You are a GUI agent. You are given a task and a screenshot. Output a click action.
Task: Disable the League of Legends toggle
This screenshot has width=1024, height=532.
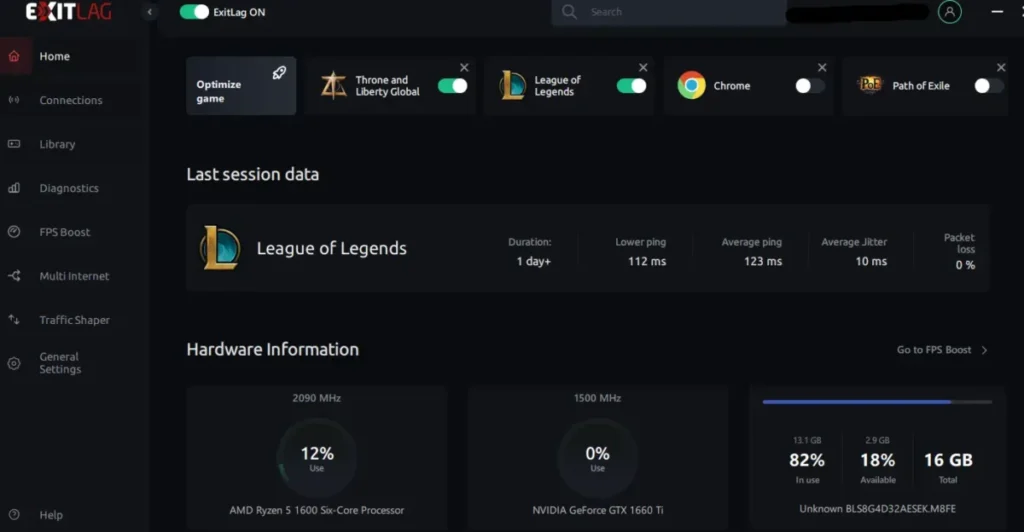tap(631, 86)
